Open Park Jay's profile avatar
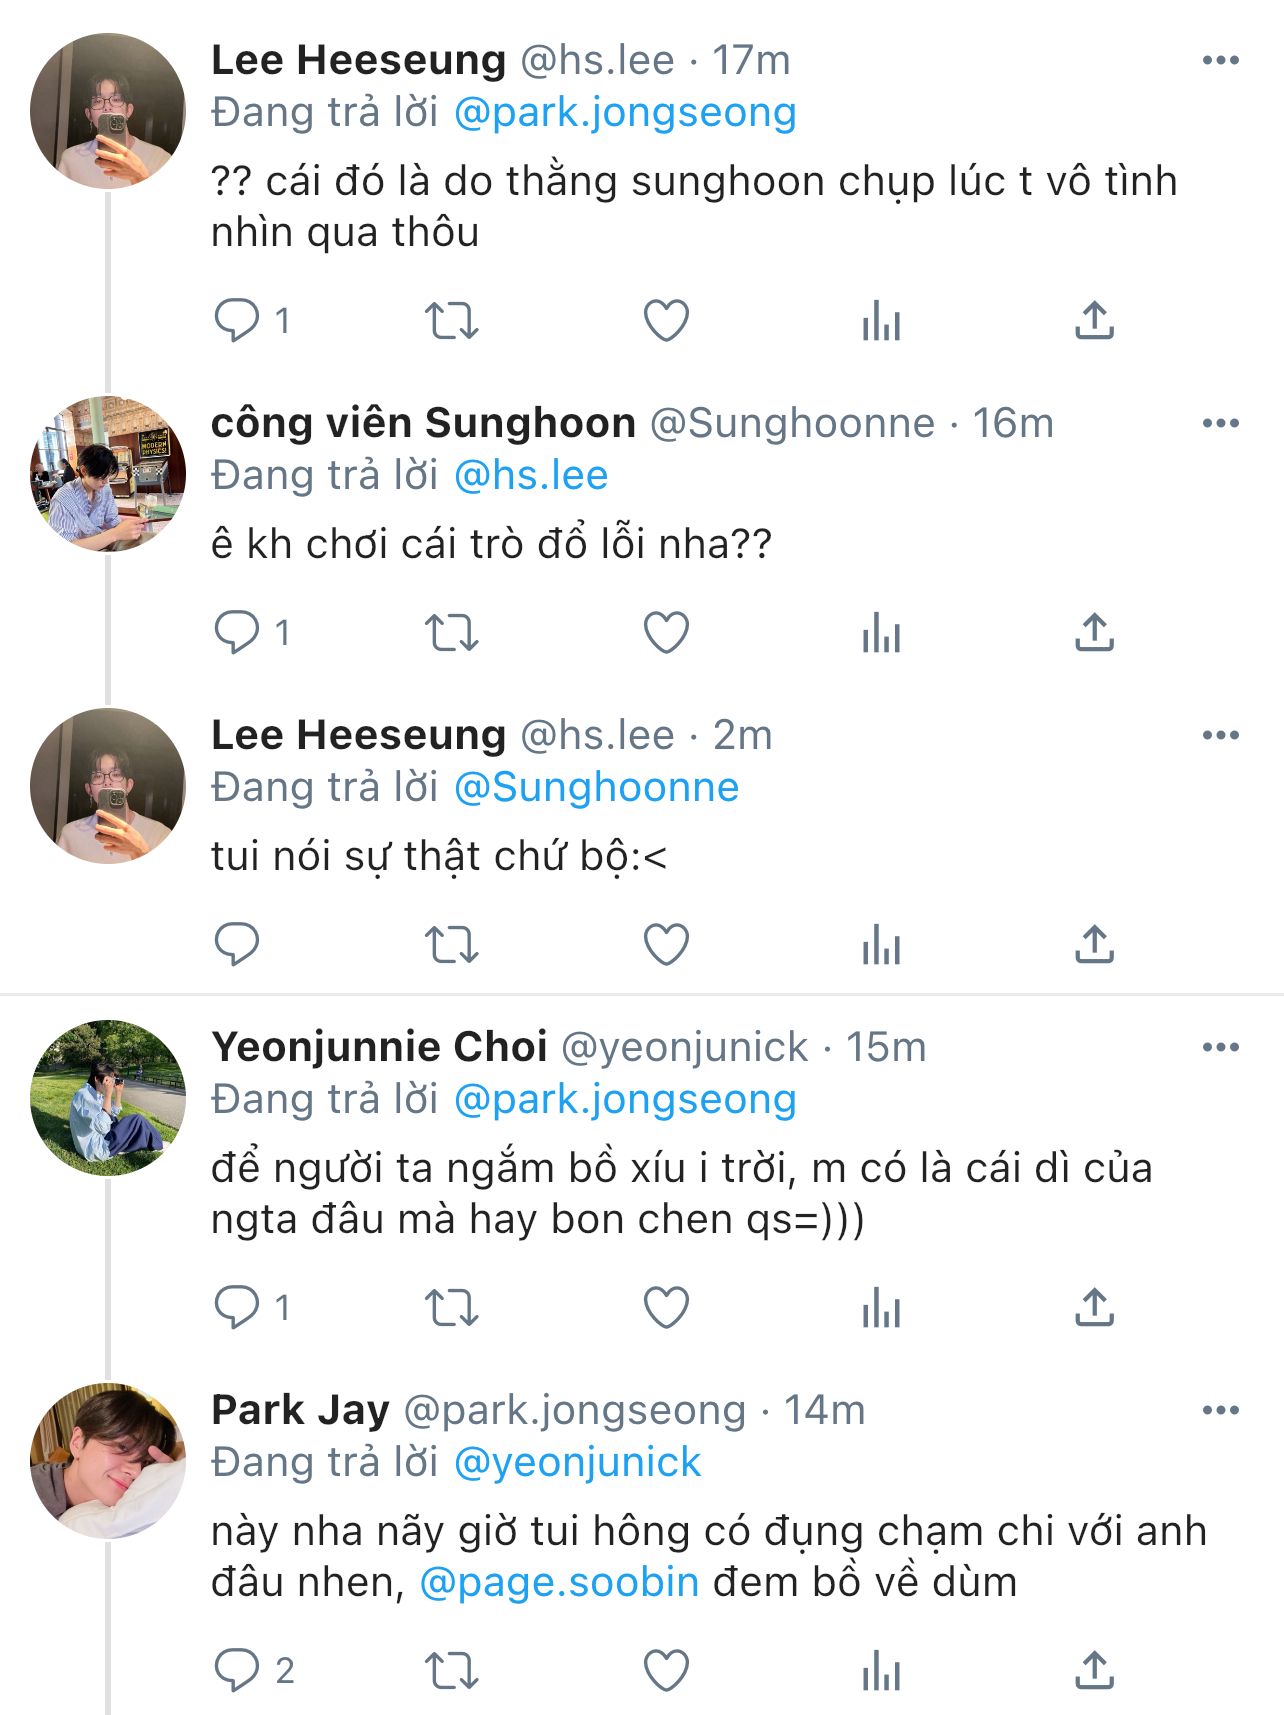 108,1460
